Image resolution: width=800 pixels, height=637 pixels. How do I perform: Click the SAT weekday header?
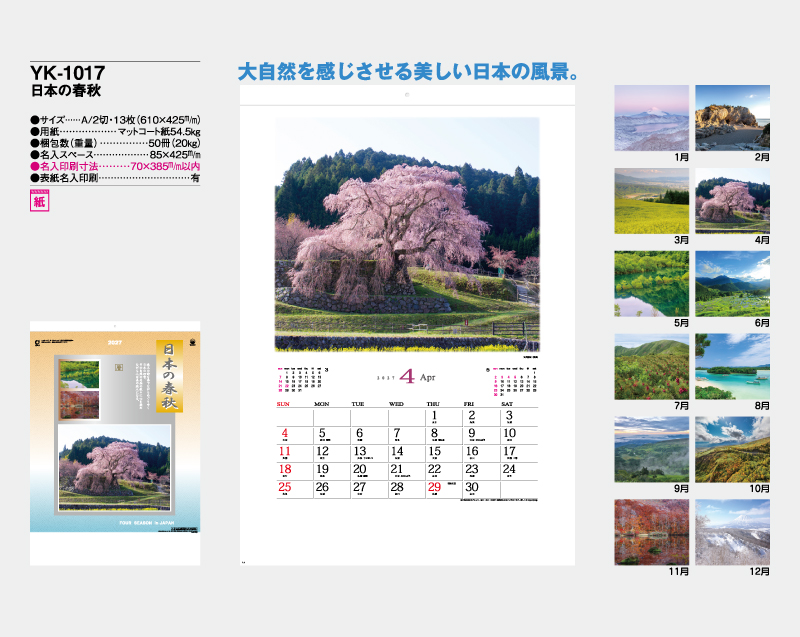pos(507,404)
